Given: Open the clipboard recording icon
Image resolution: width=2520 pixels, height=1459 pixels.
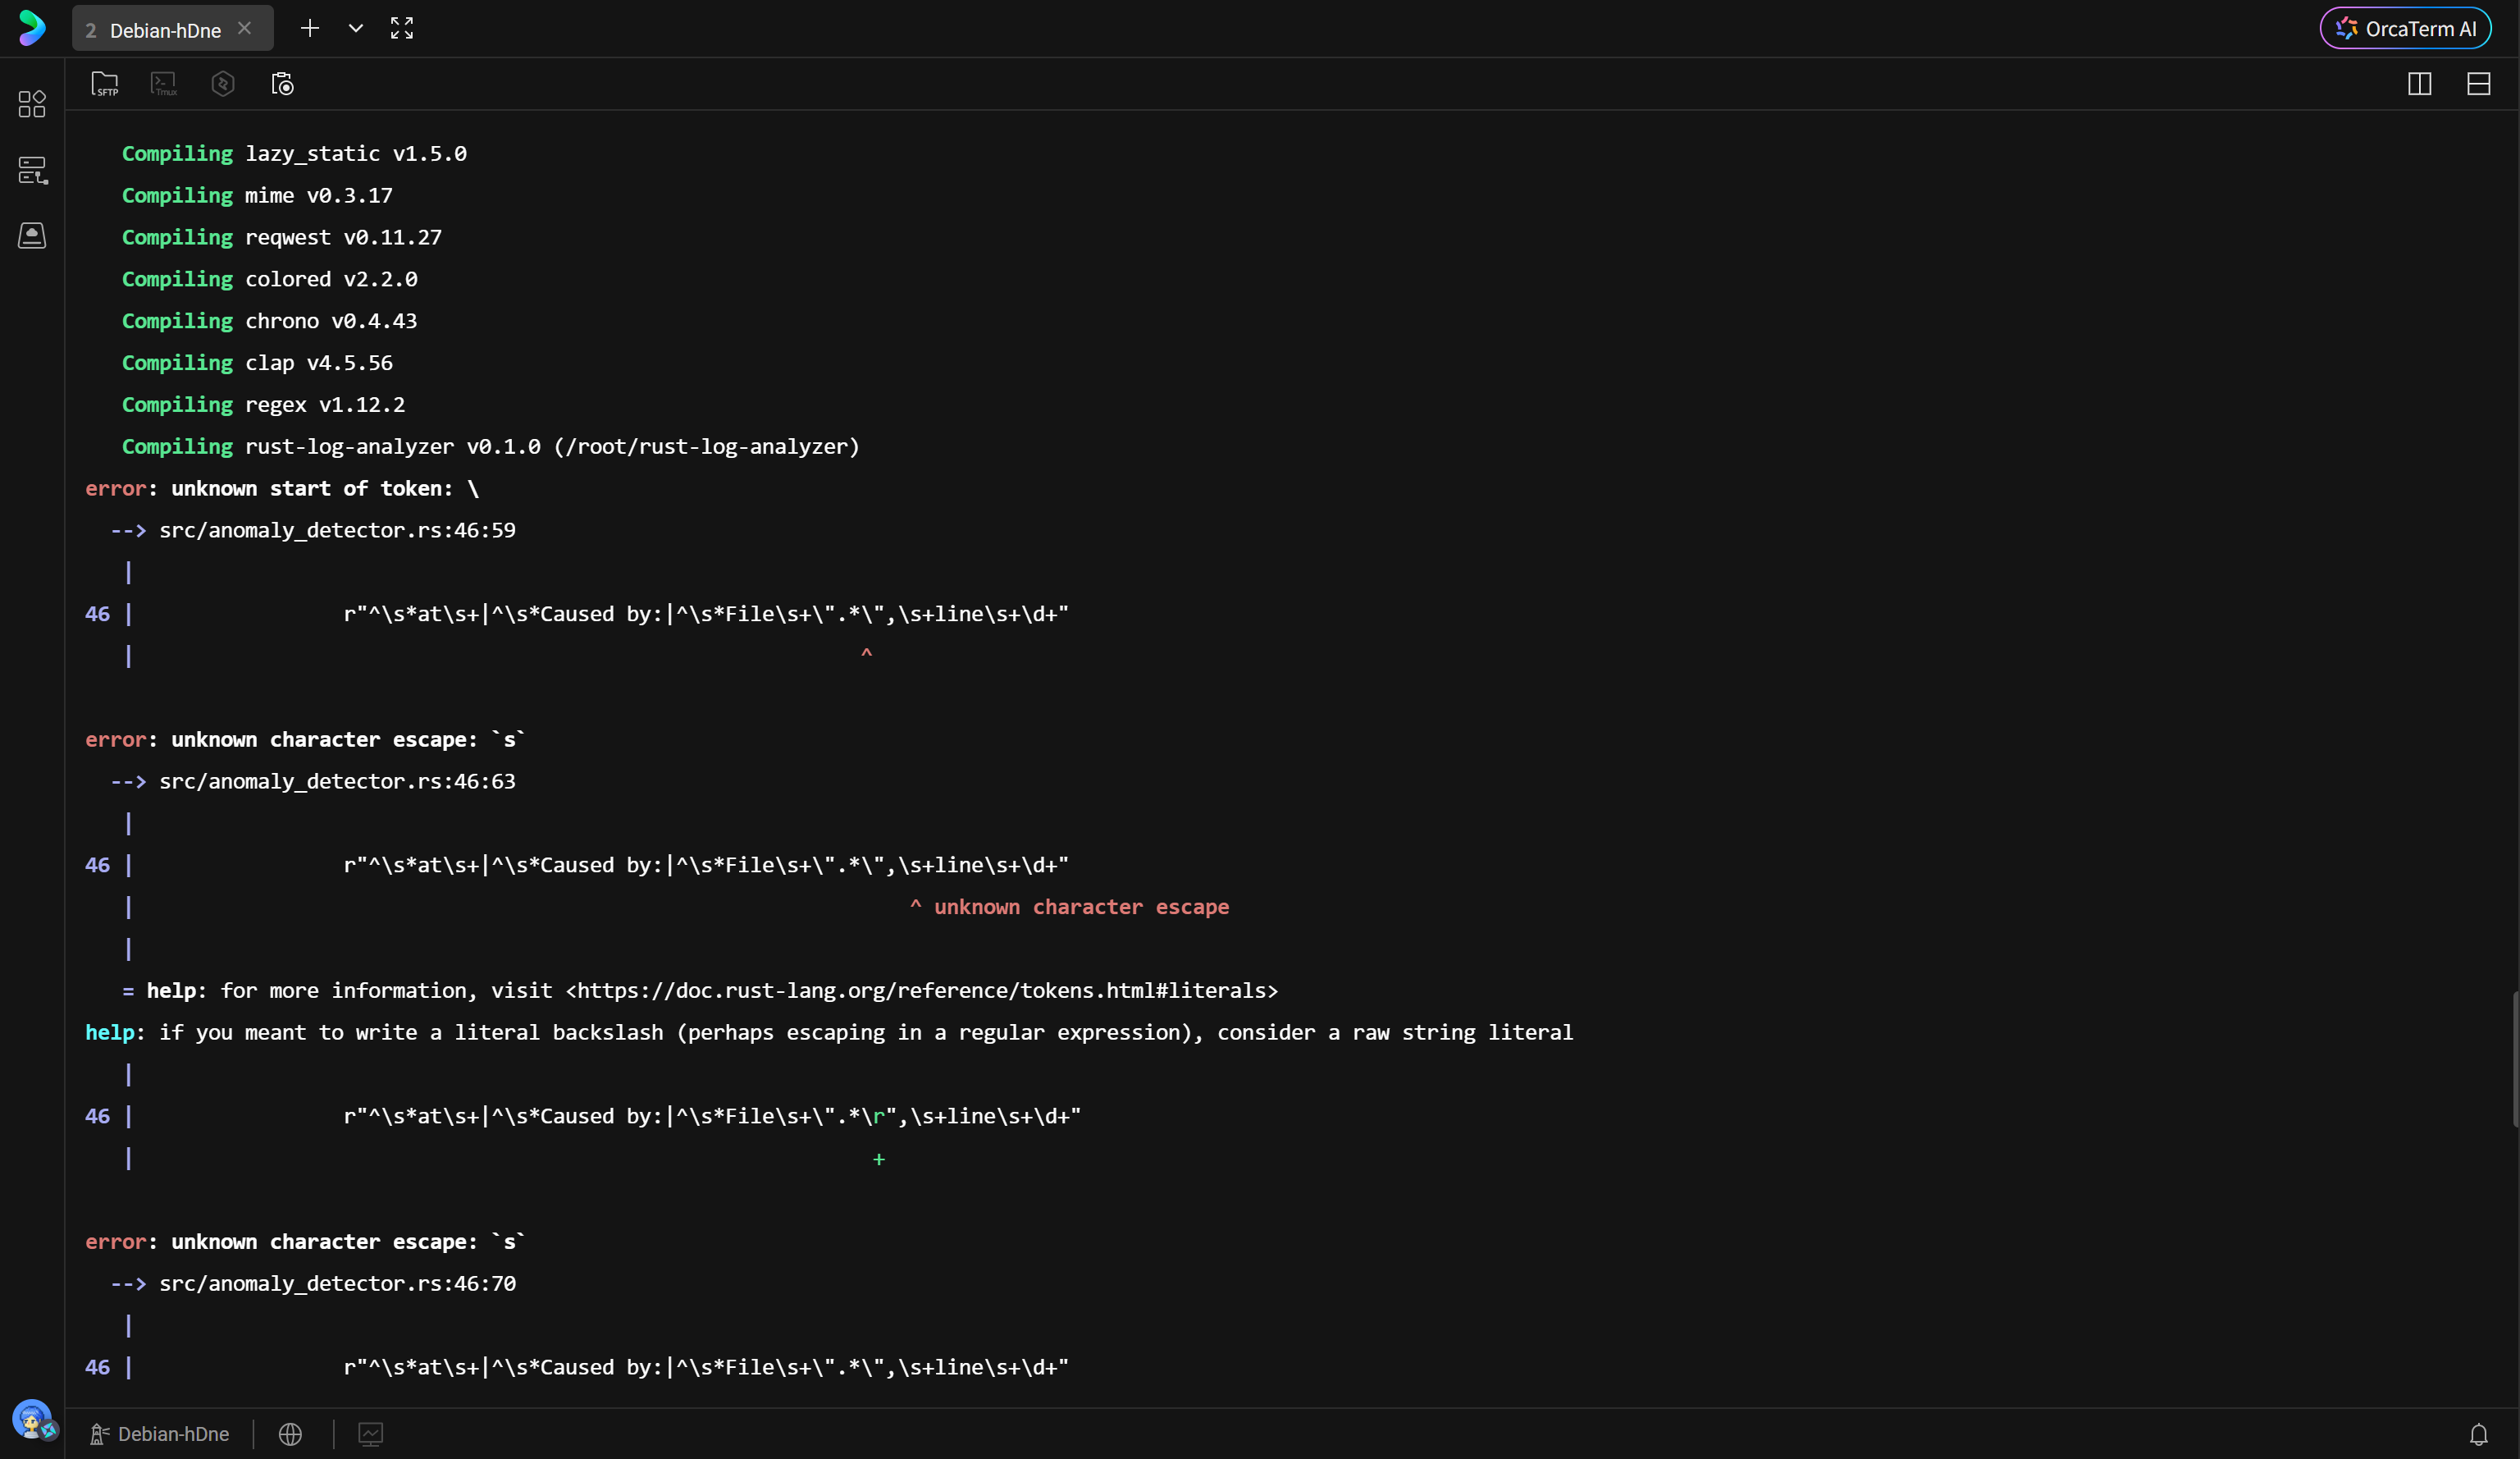Looking at the screenshot, I should [283, 84].
